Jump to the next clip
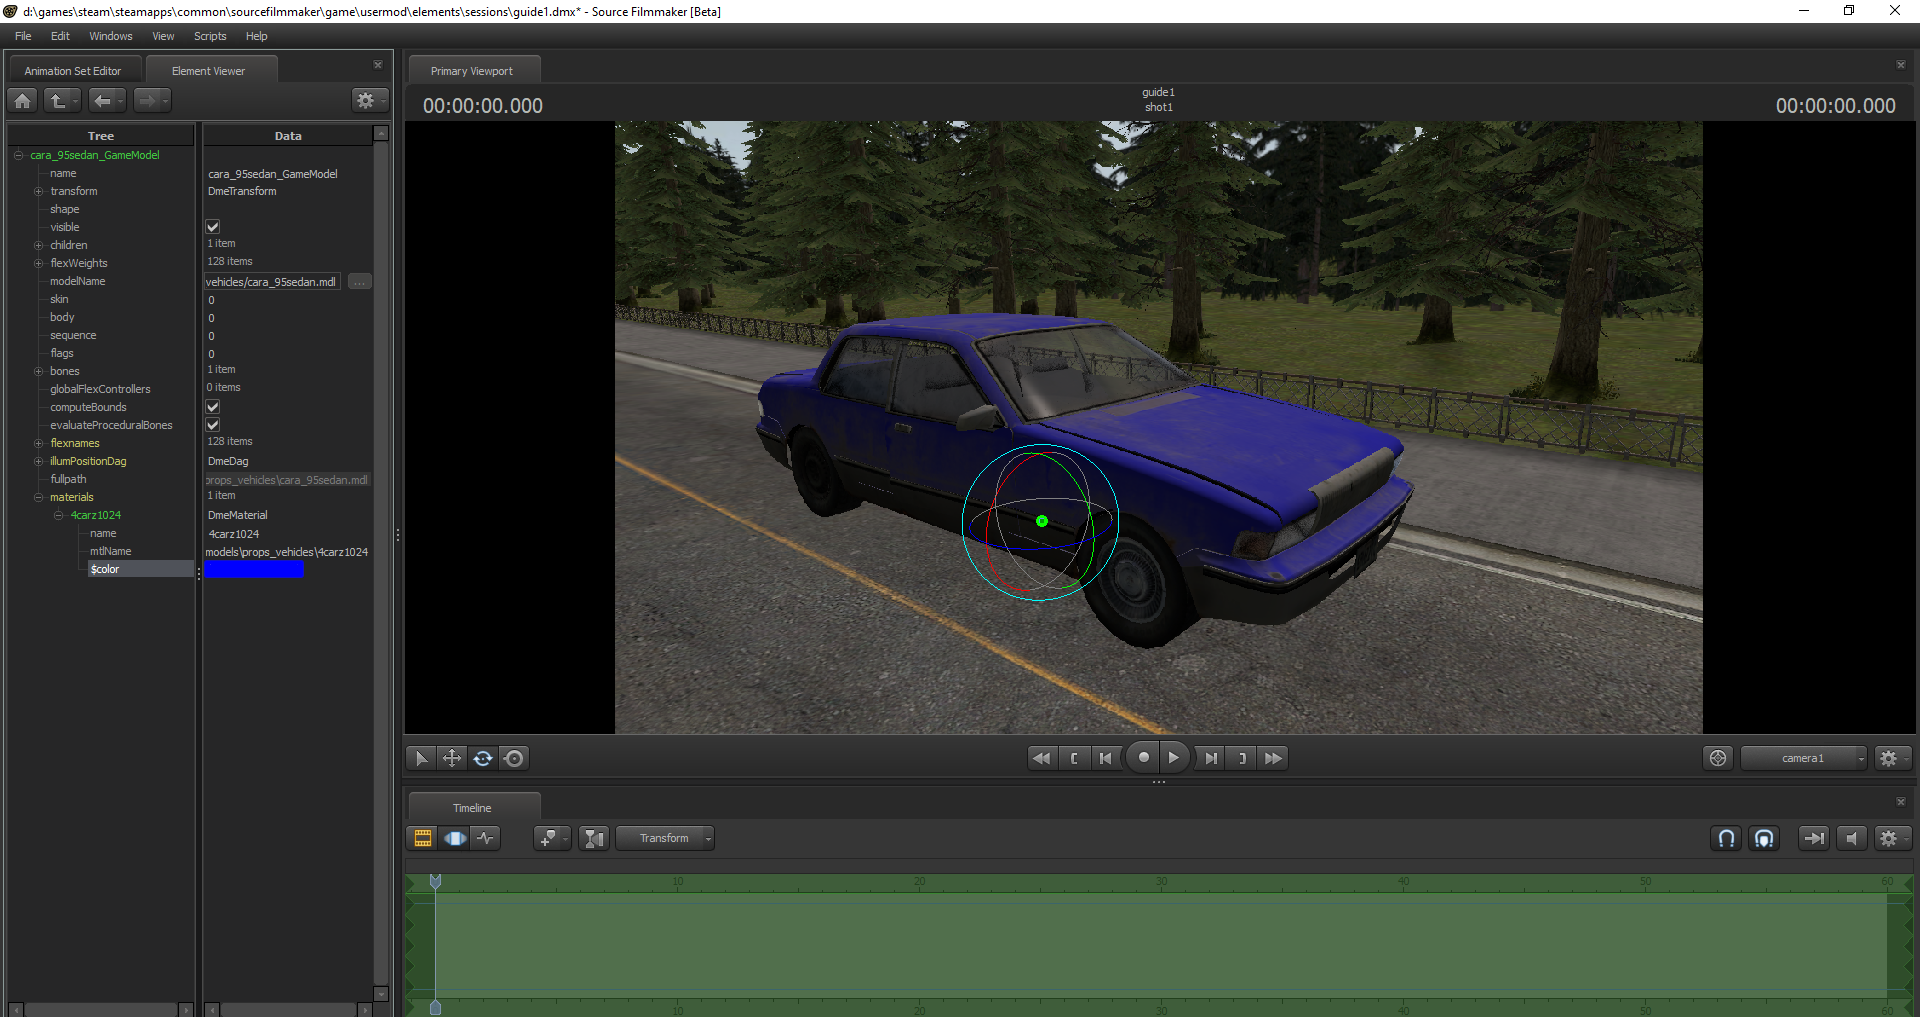 click(1273, 758)
